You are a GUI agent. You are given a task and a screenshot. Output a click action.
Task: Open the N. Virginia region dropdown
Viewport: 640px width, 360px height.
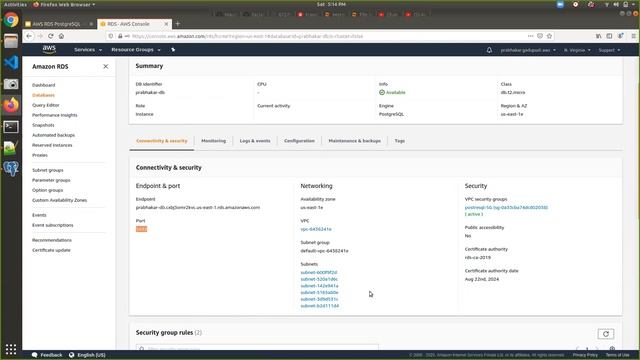(577, 50)
